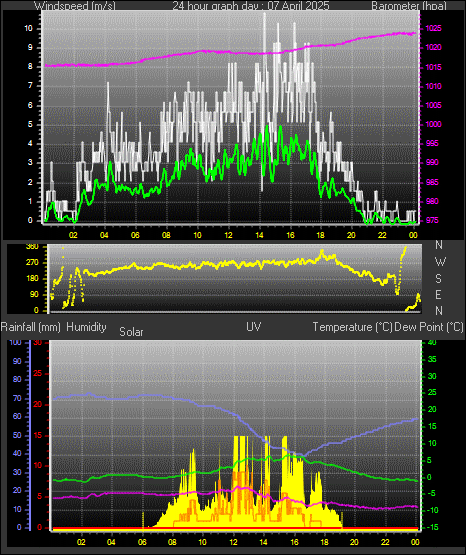
Task: Click the "18" hour tick of the temperature chart
Action: pos(324,542)
